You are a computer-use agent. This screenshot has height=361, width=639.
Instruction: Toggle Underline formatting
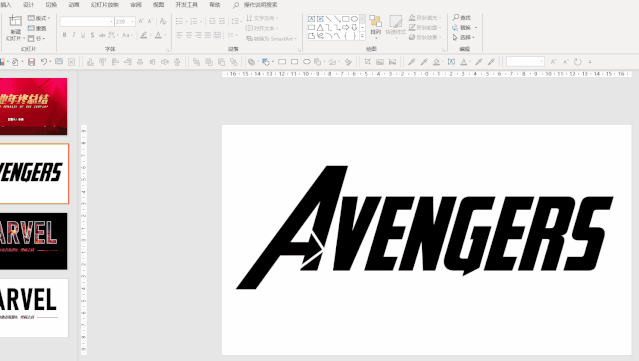pos(83,35)
